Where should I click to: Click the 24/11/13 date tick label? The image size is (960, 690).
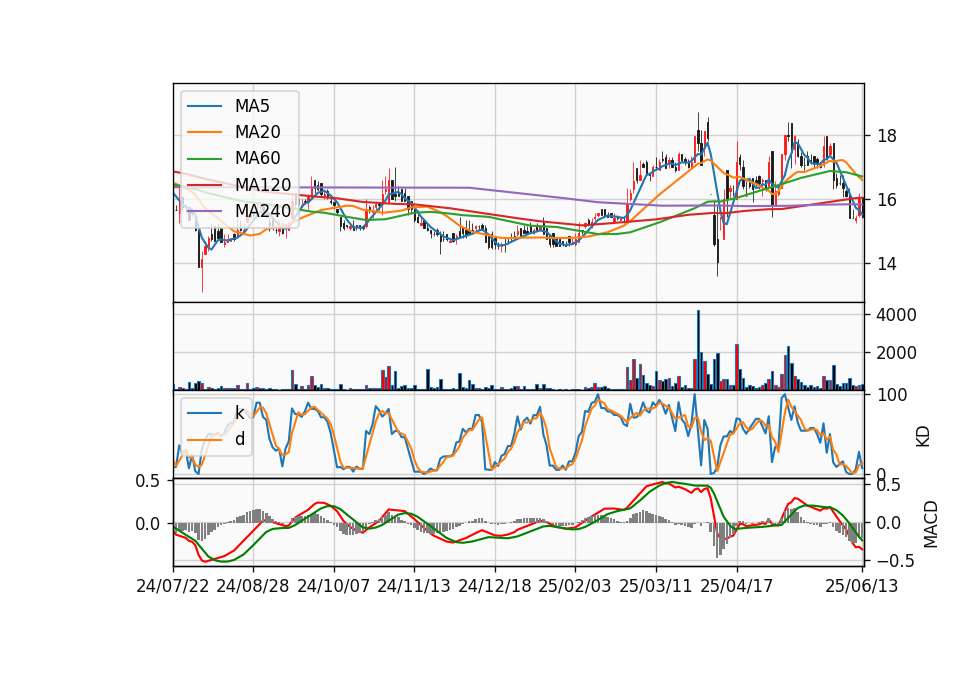click(x=414, y=586)
